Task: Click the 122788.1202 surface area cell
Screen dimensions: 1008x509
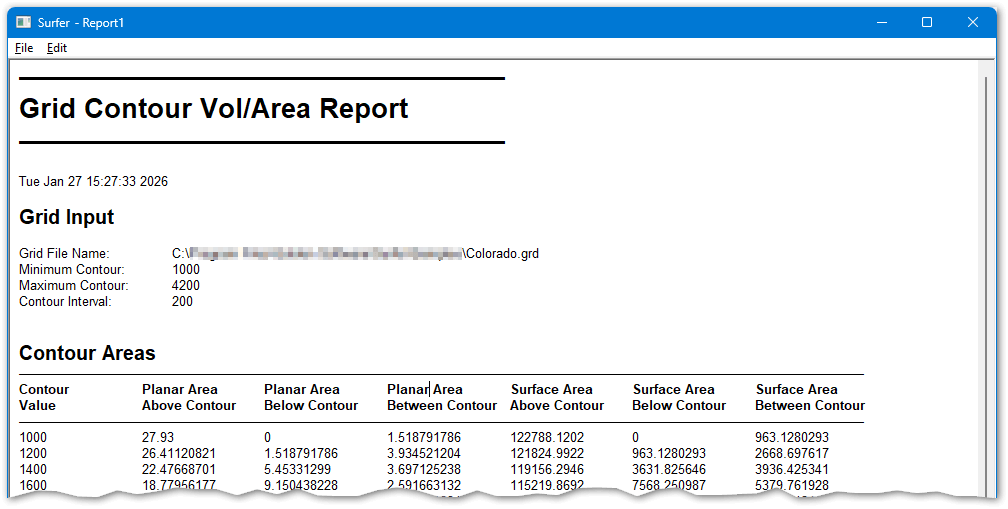Action: point(547,438)
